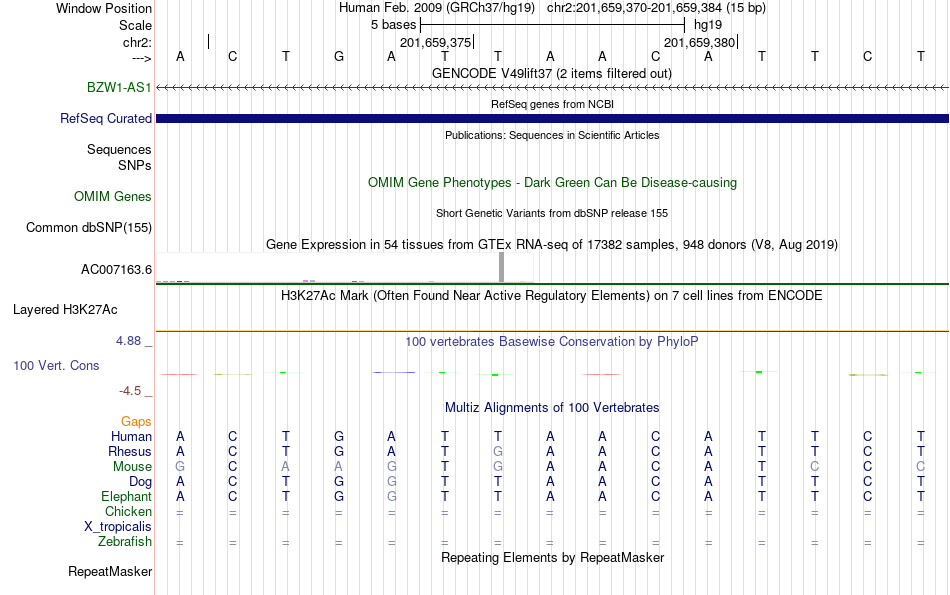Open OMIM Gene Phenotypes track title
The height and width of the screenshot is (595, 950).
553,182
